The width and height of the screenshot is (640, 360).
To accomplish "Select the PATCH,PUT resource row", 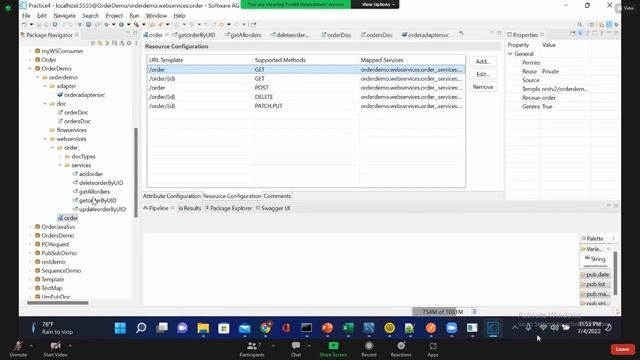I will click(306, 106).
